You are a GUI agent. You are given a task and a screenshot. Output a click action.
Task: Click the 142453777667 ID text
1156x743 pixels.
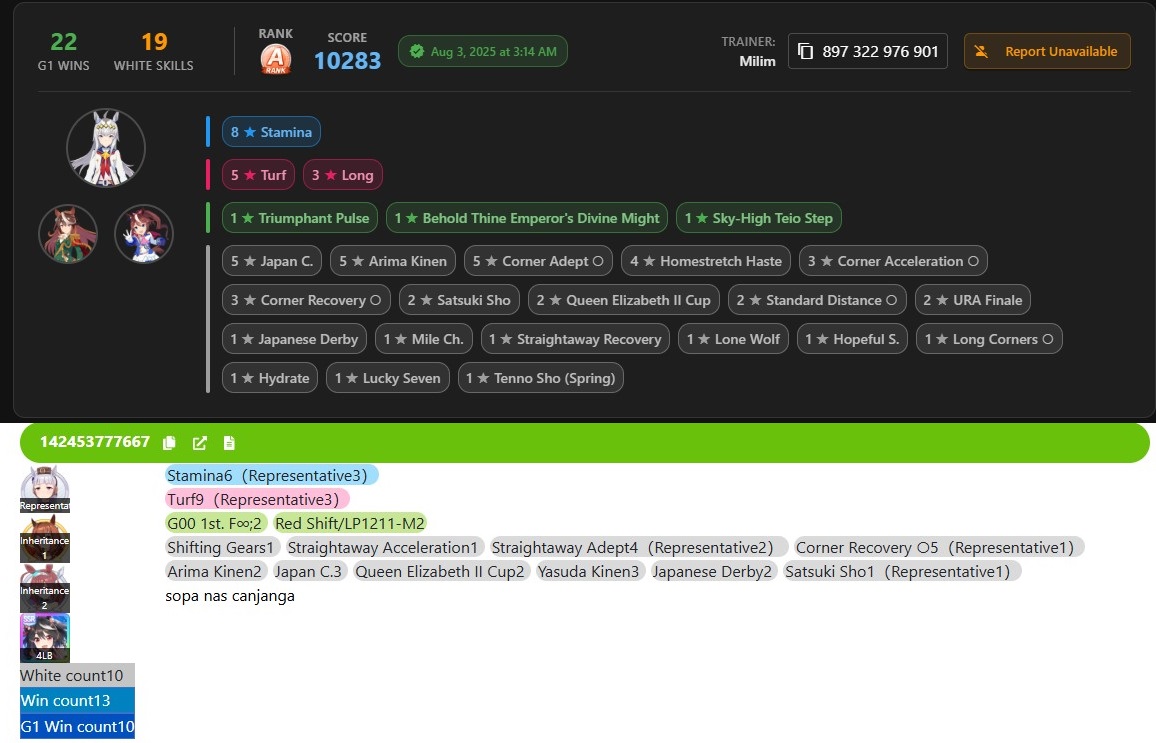[x=95, y=442]
